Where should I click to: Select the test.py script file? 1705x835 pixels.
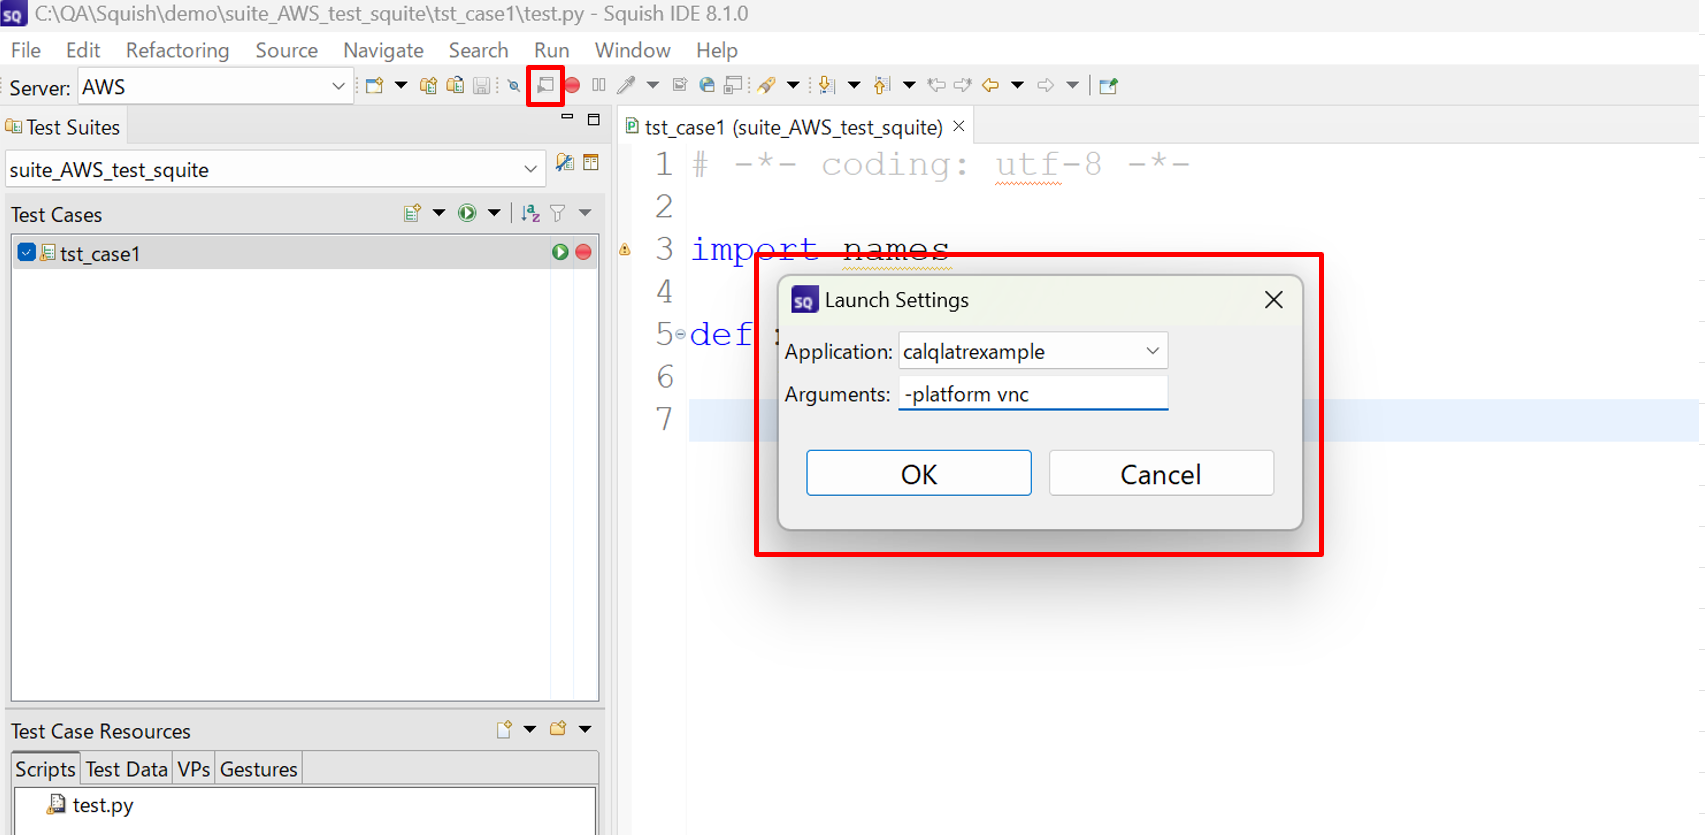(102, 805)
